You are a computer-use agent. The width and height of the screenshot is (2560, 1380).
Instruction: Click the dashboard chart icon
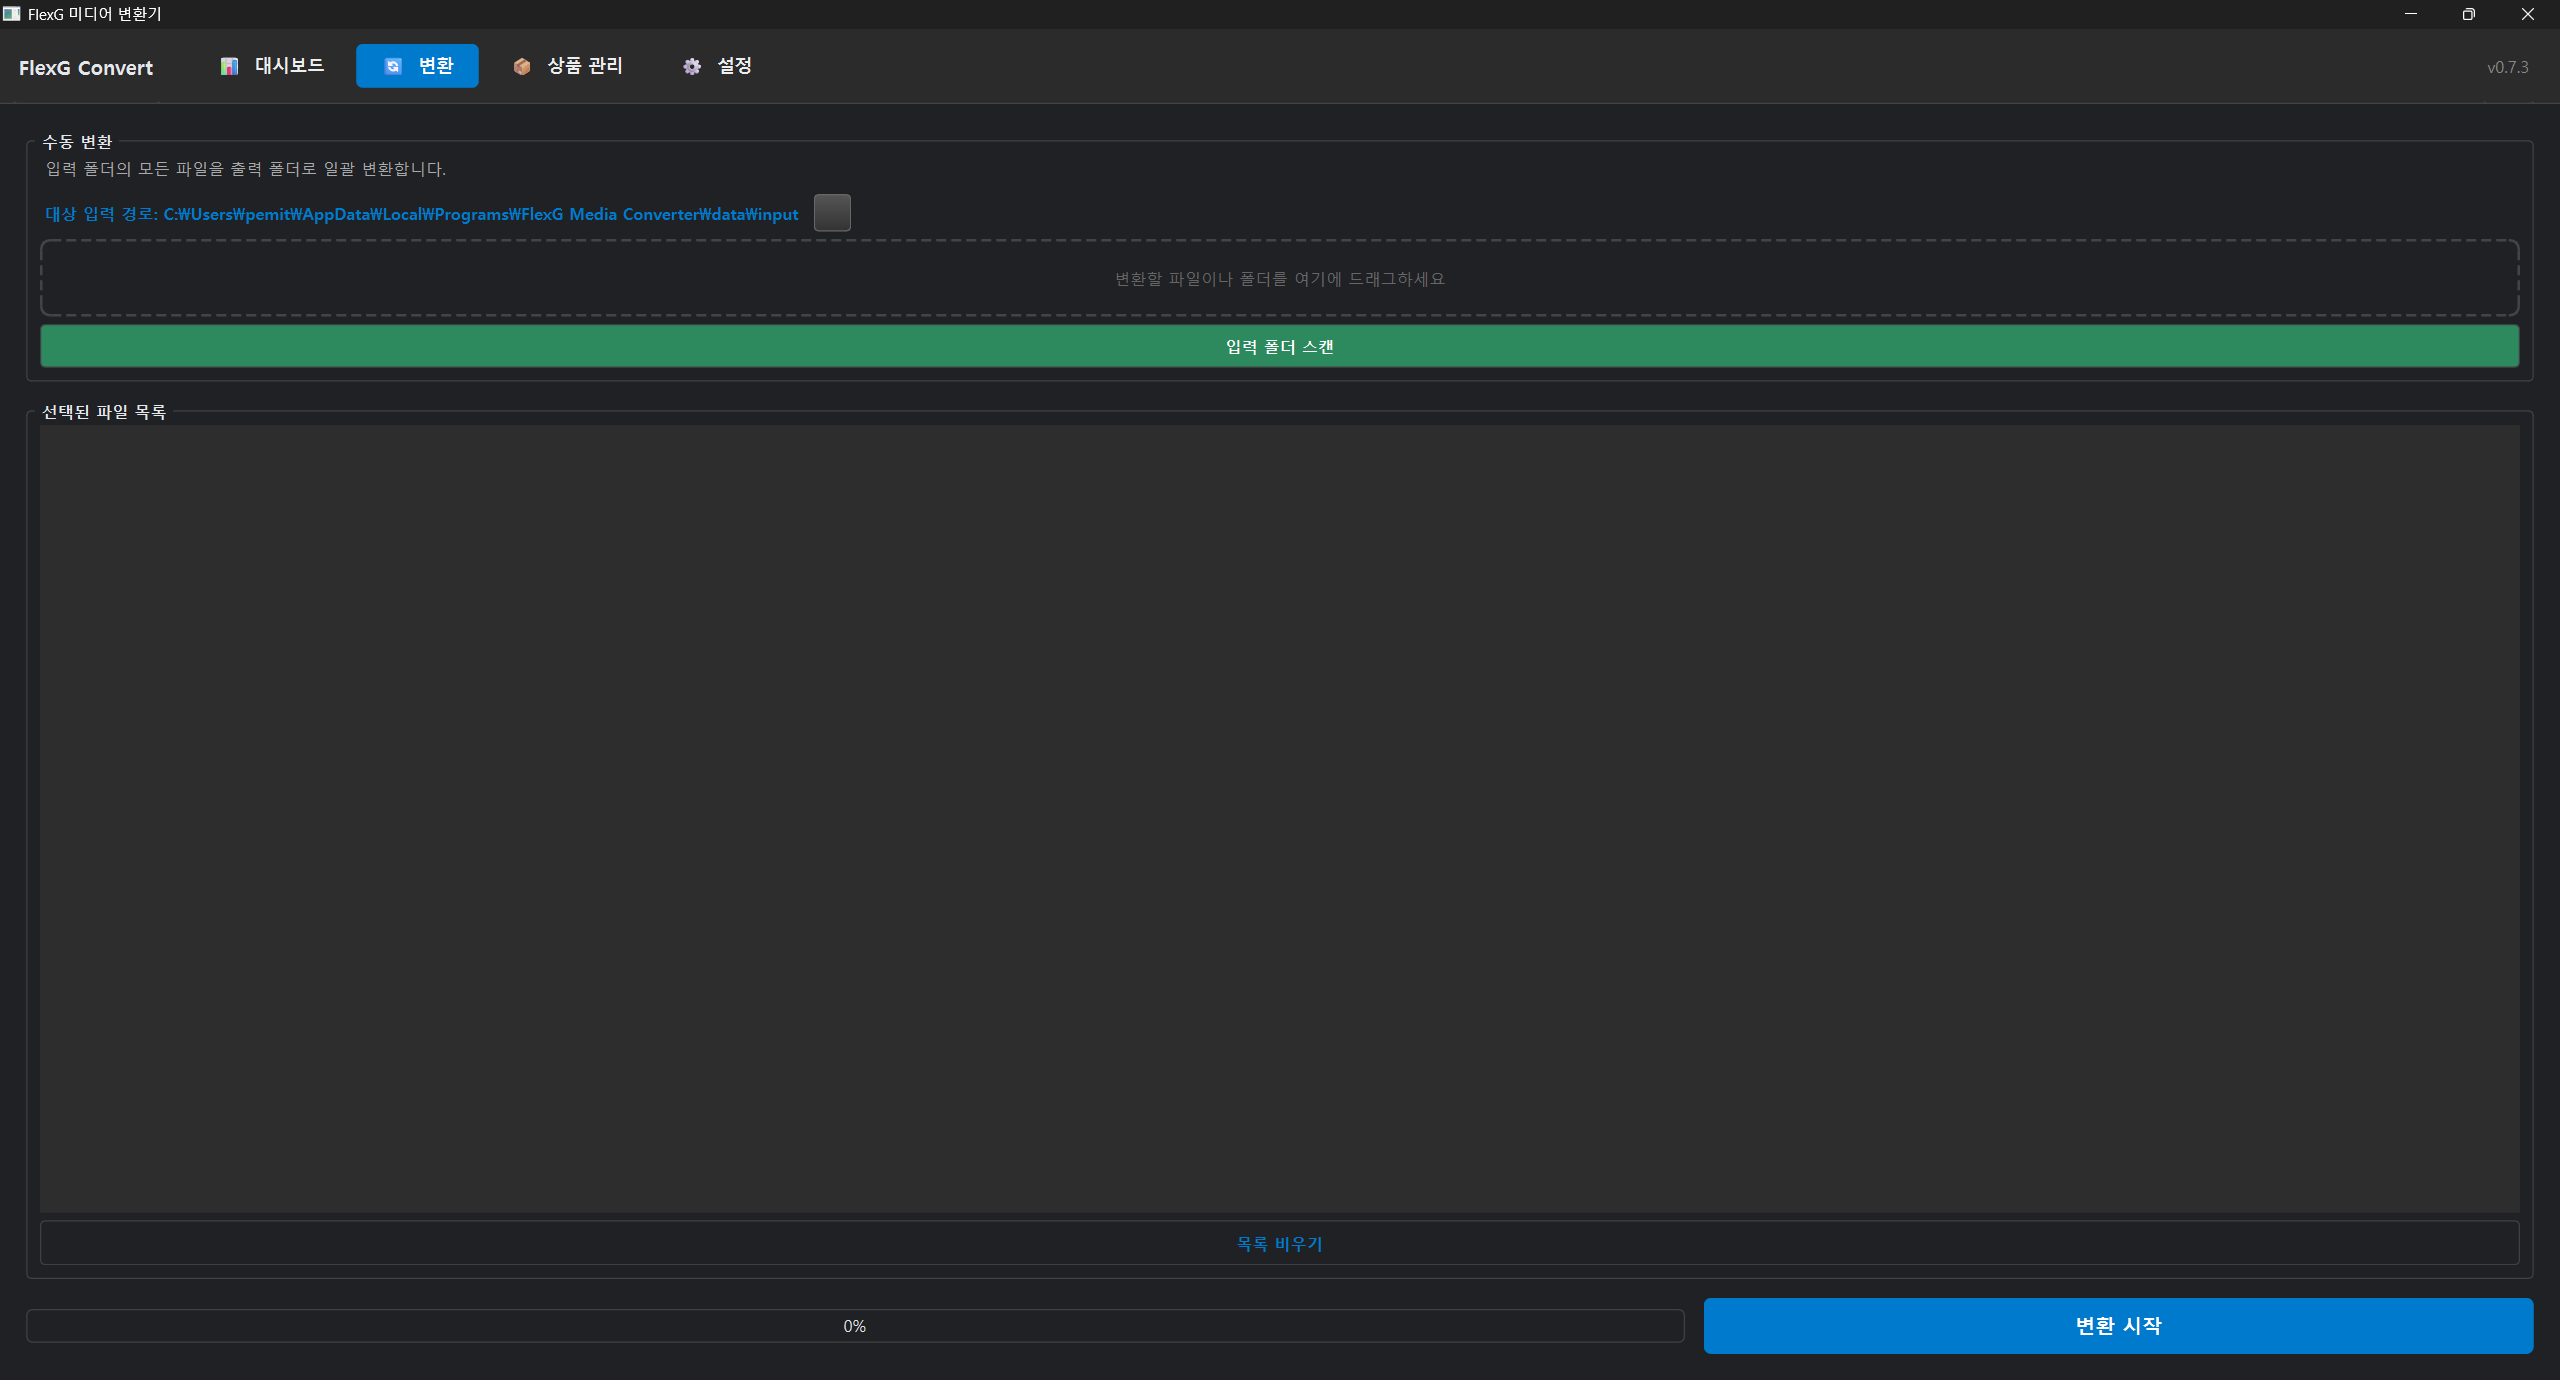[229, 66]
